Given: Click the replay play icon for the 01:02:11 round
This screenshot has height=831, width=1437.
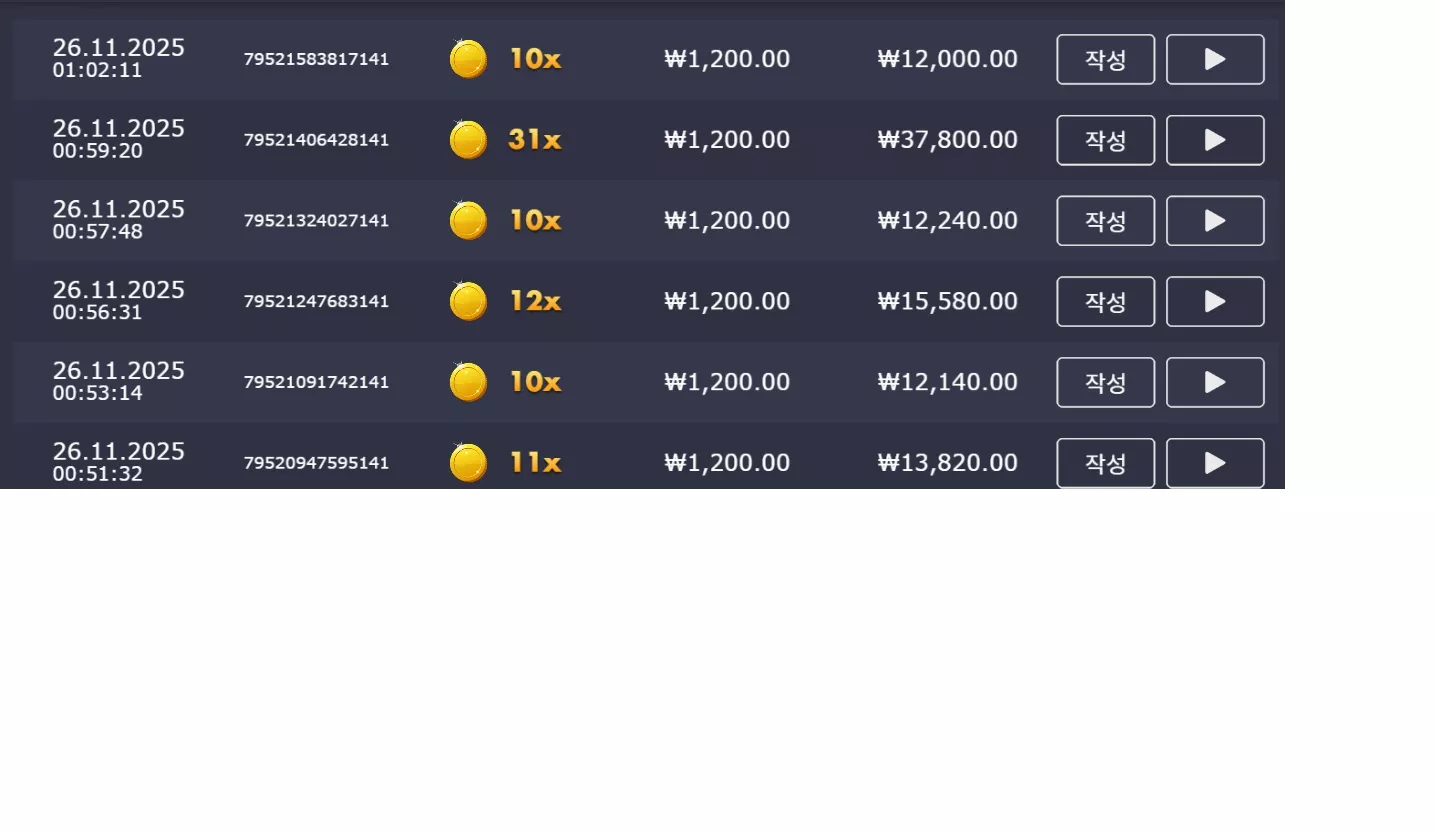Looking at the screenshot, I should (x=1215, y=59).
